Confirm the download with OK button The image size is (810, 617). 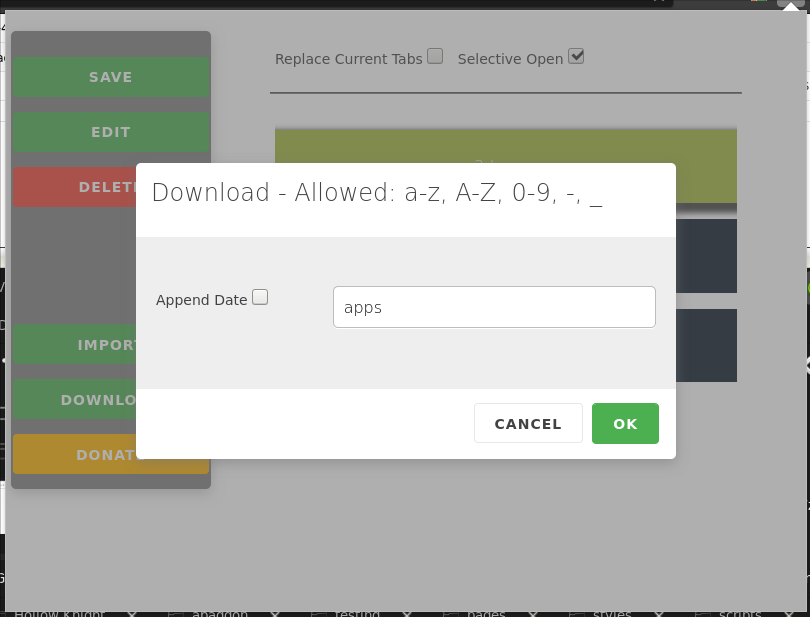[625, 423]
